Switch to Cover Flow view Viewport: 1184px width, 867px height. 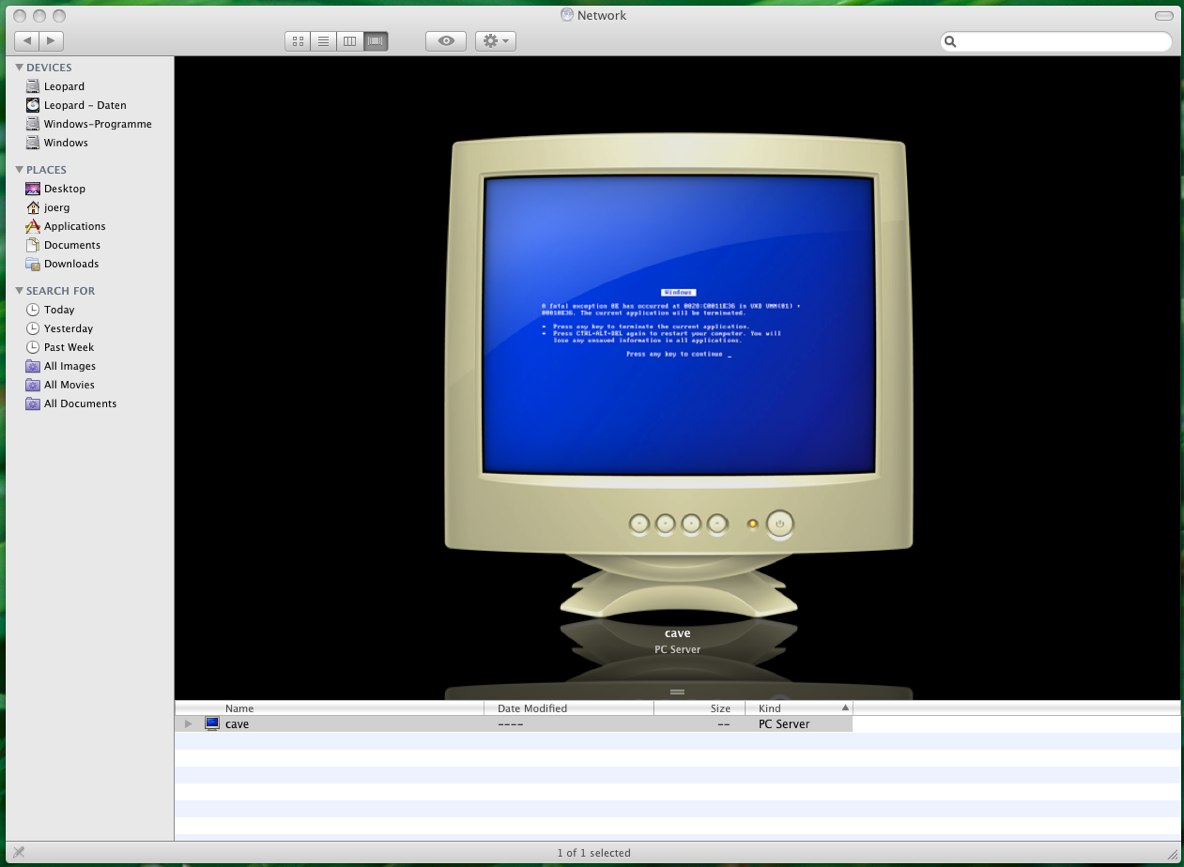pos(375,41)
